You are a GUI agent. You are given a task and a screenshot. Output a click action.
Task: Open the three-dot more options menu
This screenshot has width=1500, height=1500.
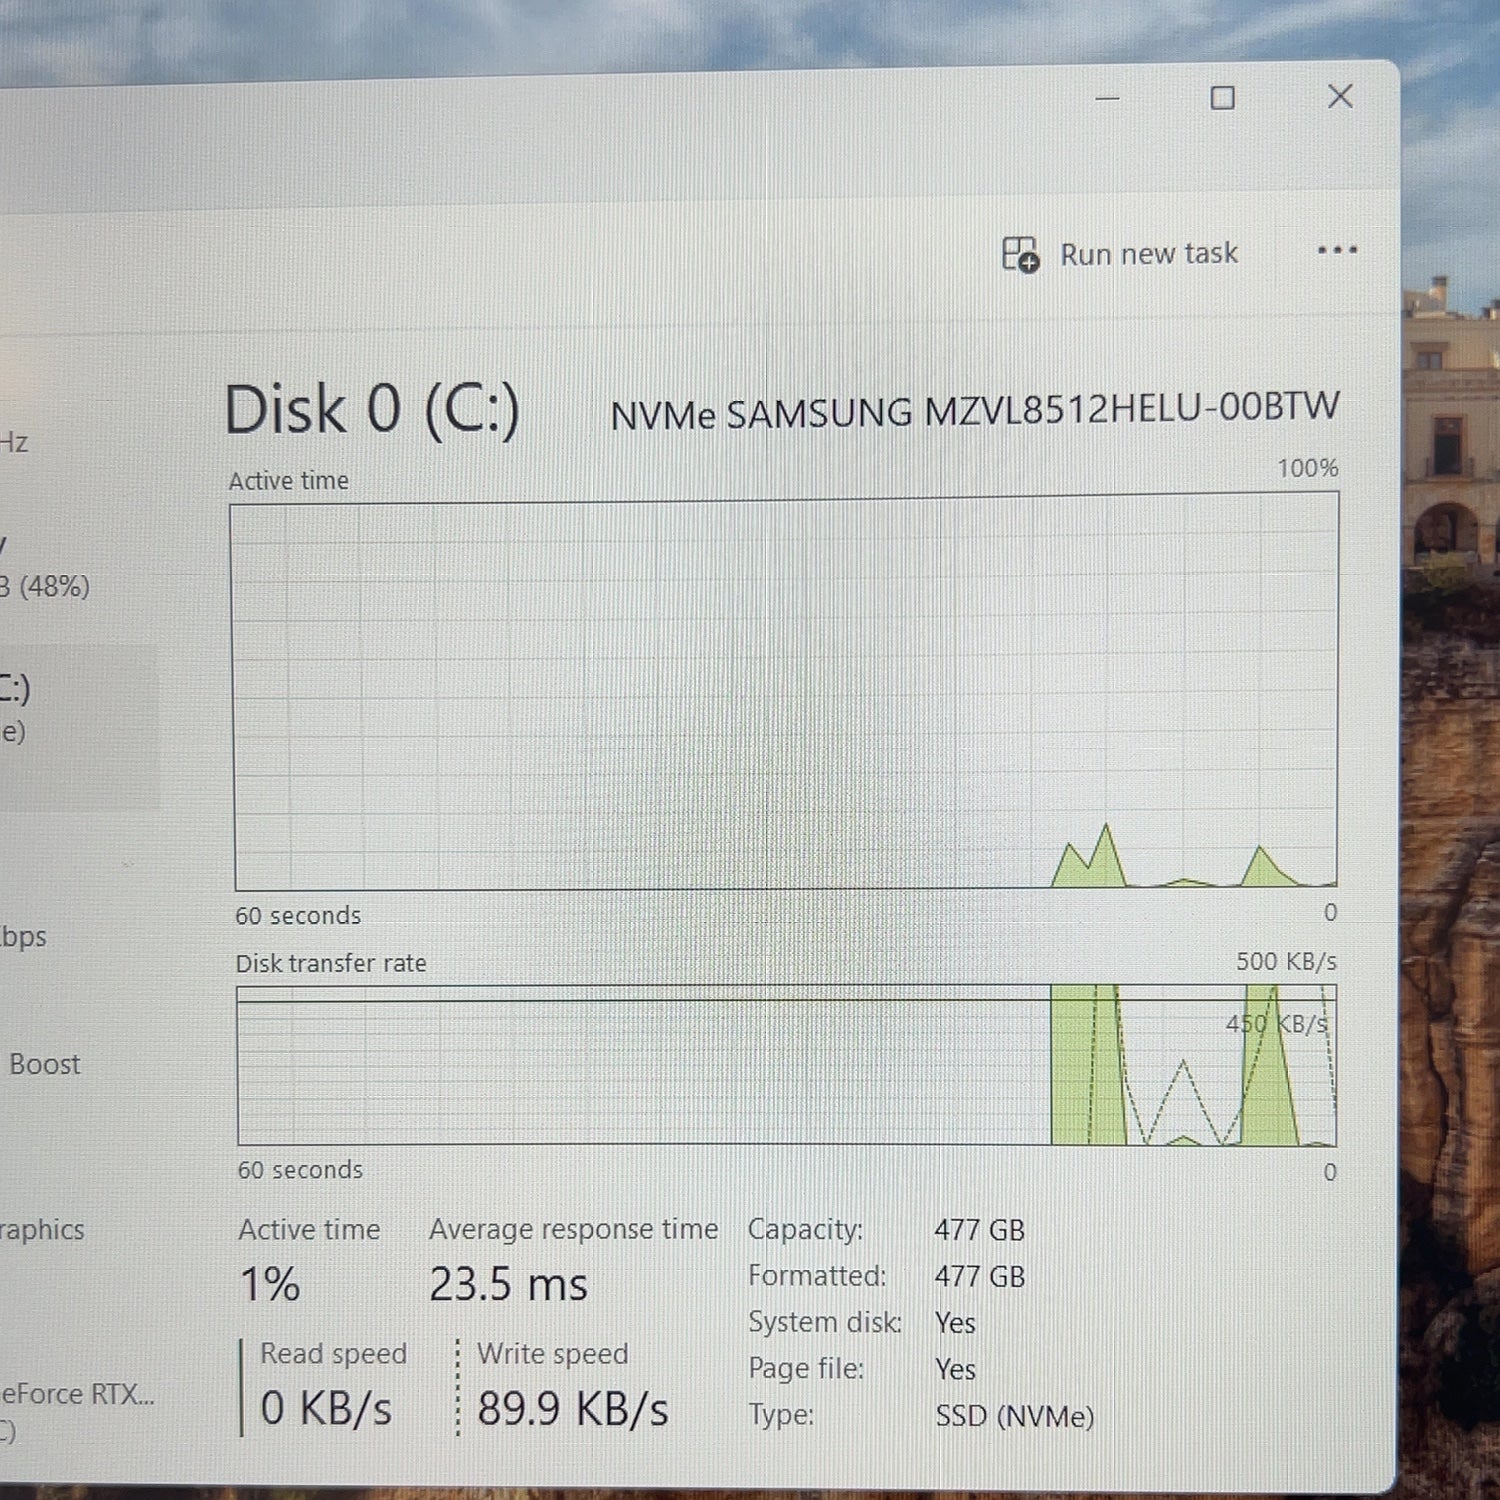[1337, 250]
